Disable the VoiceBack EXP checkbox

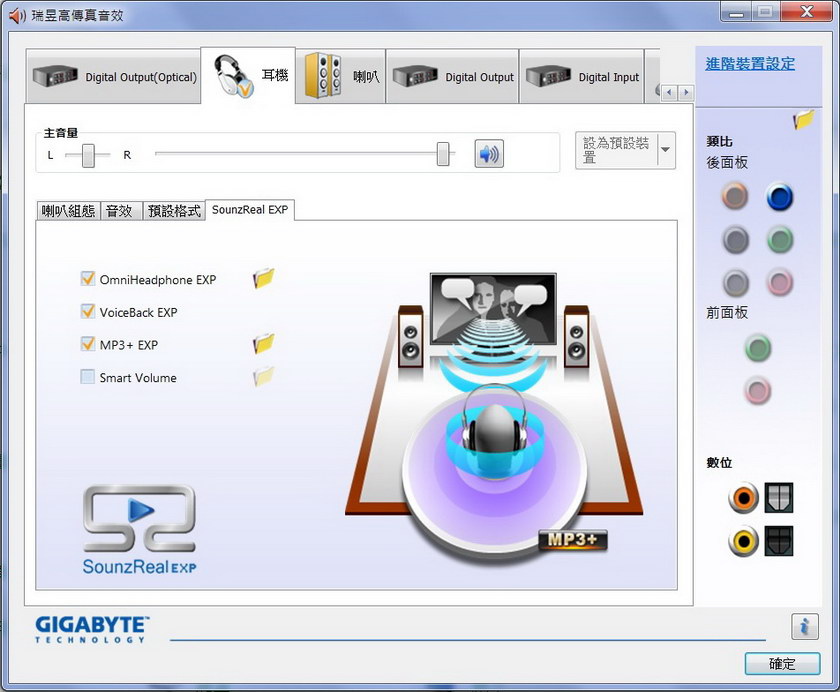87,311
